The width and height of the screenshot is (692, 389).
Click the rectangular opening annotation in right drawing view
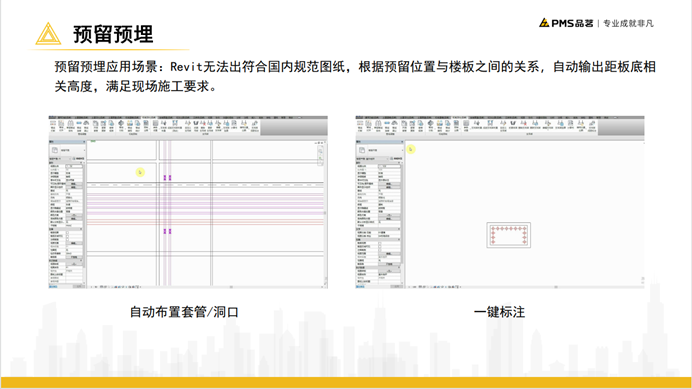508,235
